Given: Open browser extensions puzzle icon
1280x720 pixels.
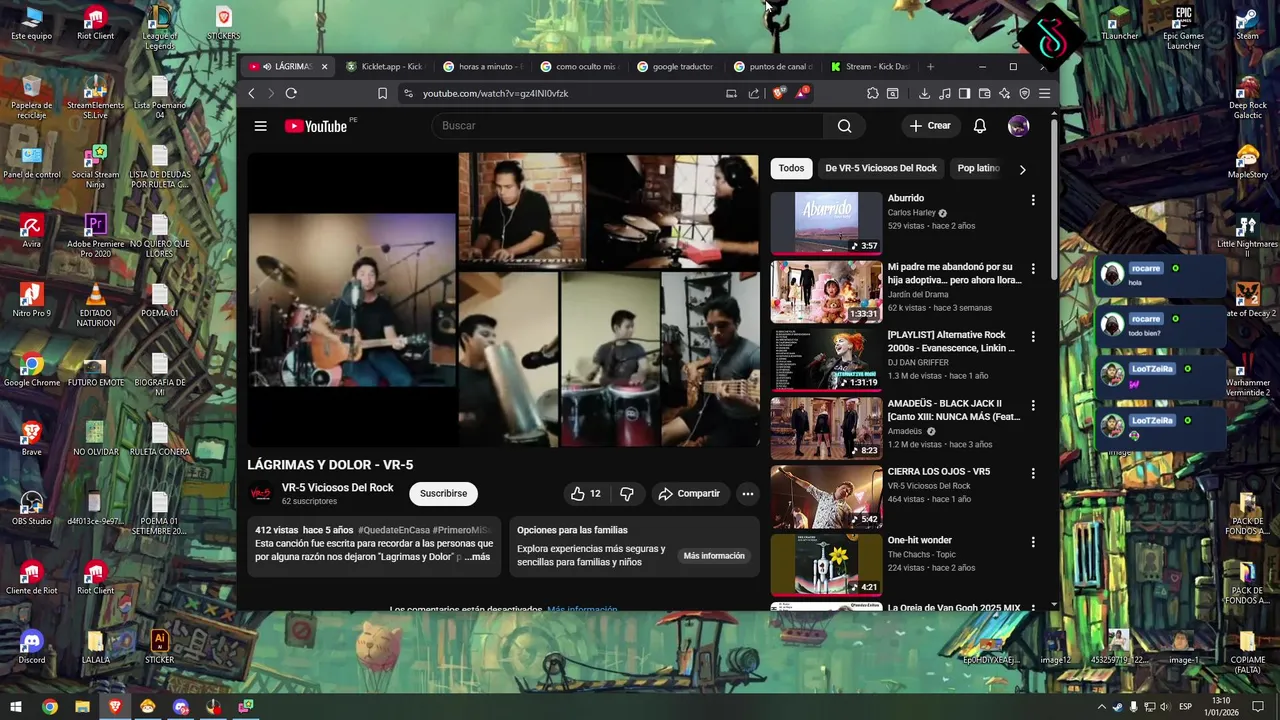Looking at the screenshot, I should [873, 93].
